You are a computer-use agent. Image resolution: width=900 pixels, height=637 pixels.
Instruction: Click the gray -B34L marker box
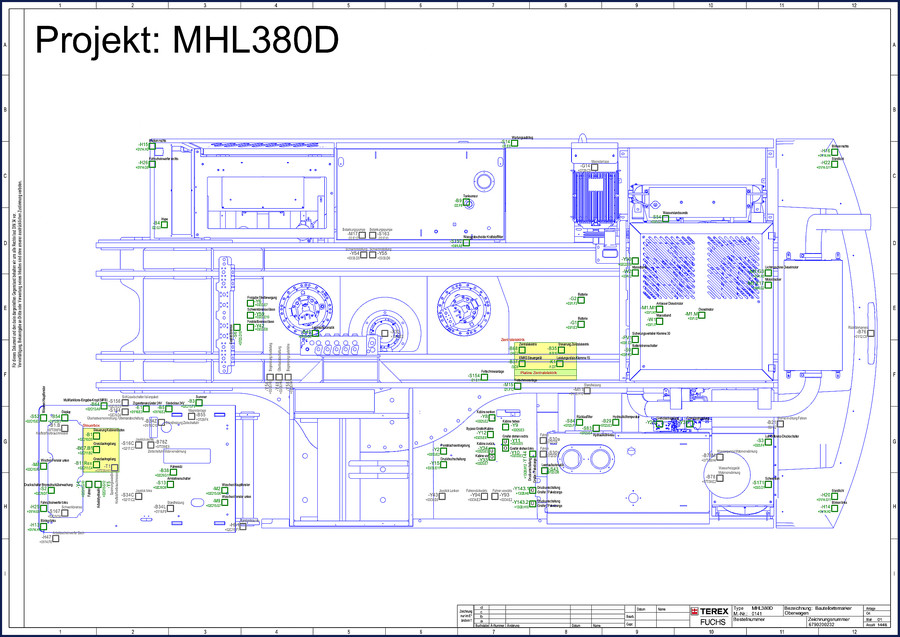[170, 508]
